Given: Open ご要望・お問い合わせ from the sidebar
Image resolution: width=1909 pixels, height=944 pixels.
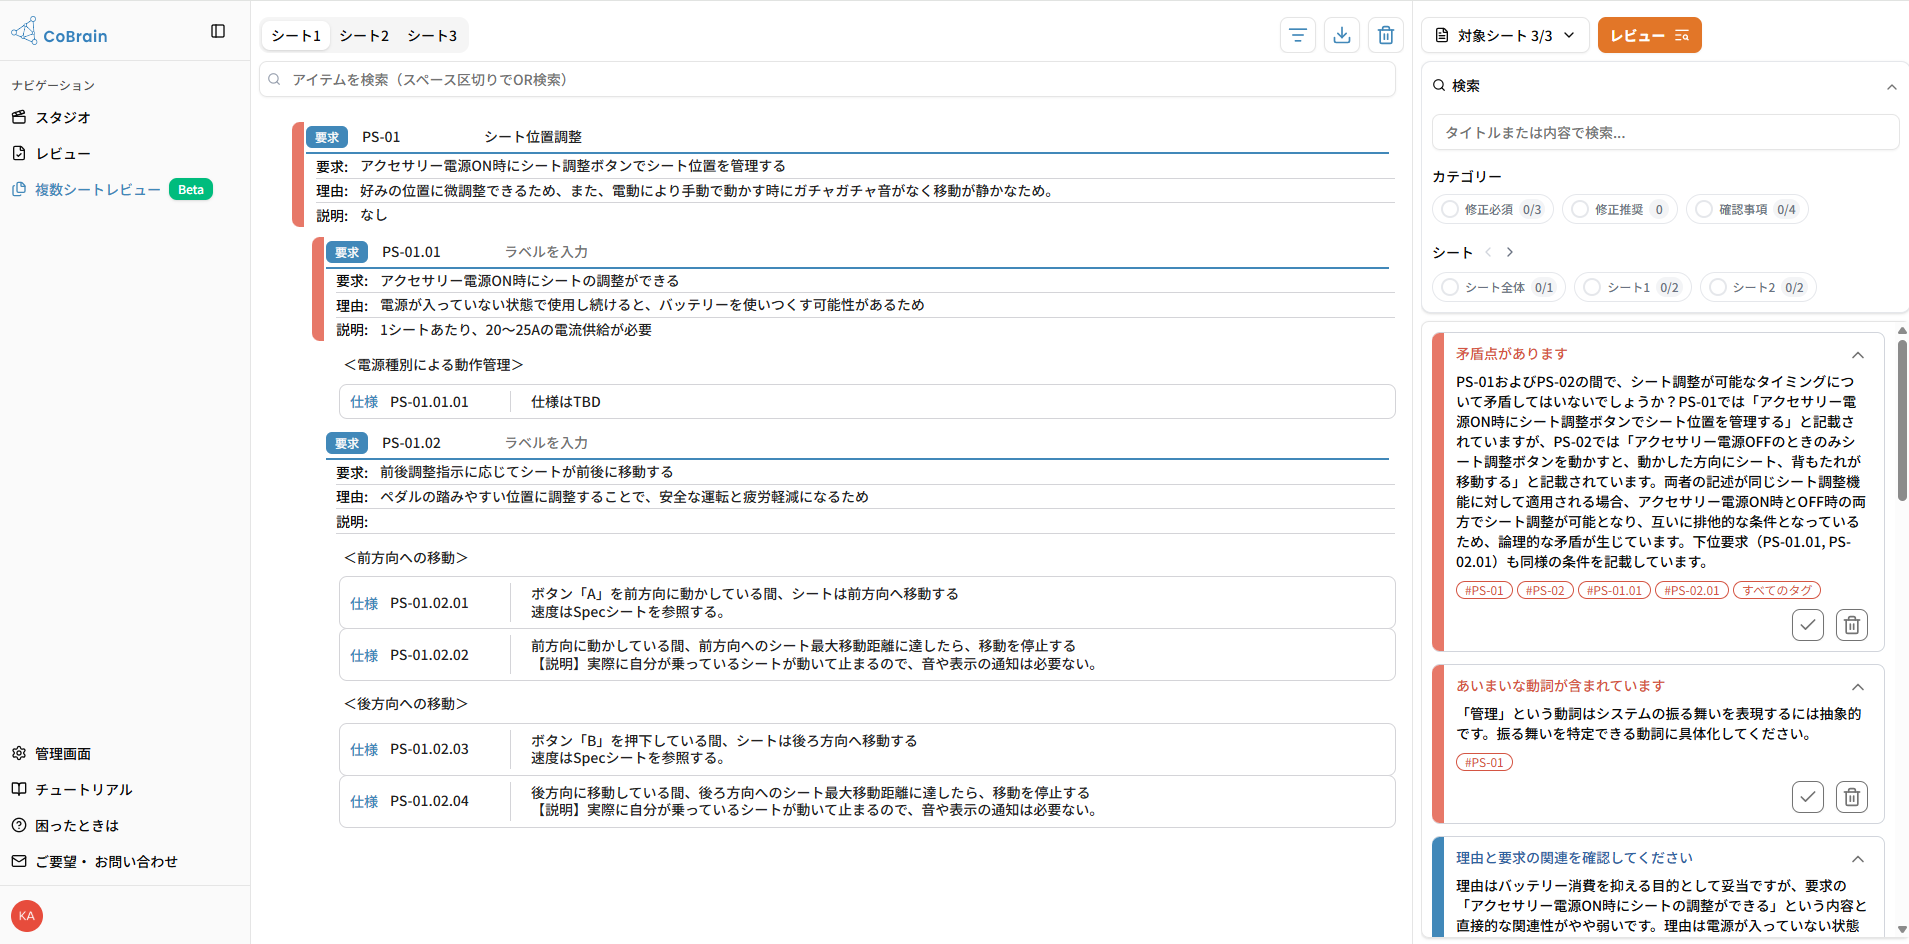Looking at the screenshot, I should (x=105, y=861).
